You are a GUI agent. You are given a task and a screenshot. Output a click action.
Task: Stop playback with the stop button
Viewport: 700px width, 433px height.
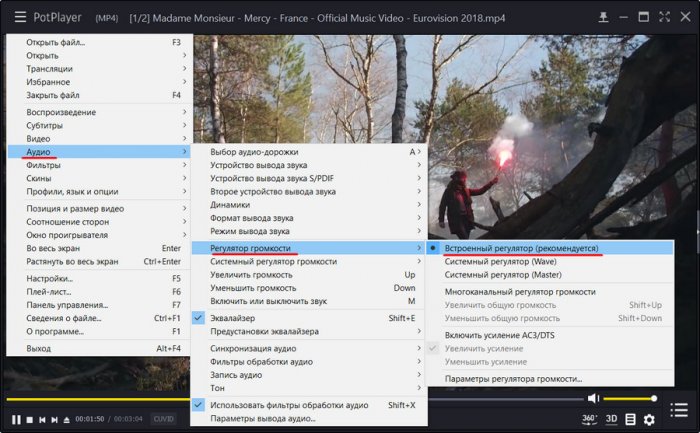[x=29, y=419]
